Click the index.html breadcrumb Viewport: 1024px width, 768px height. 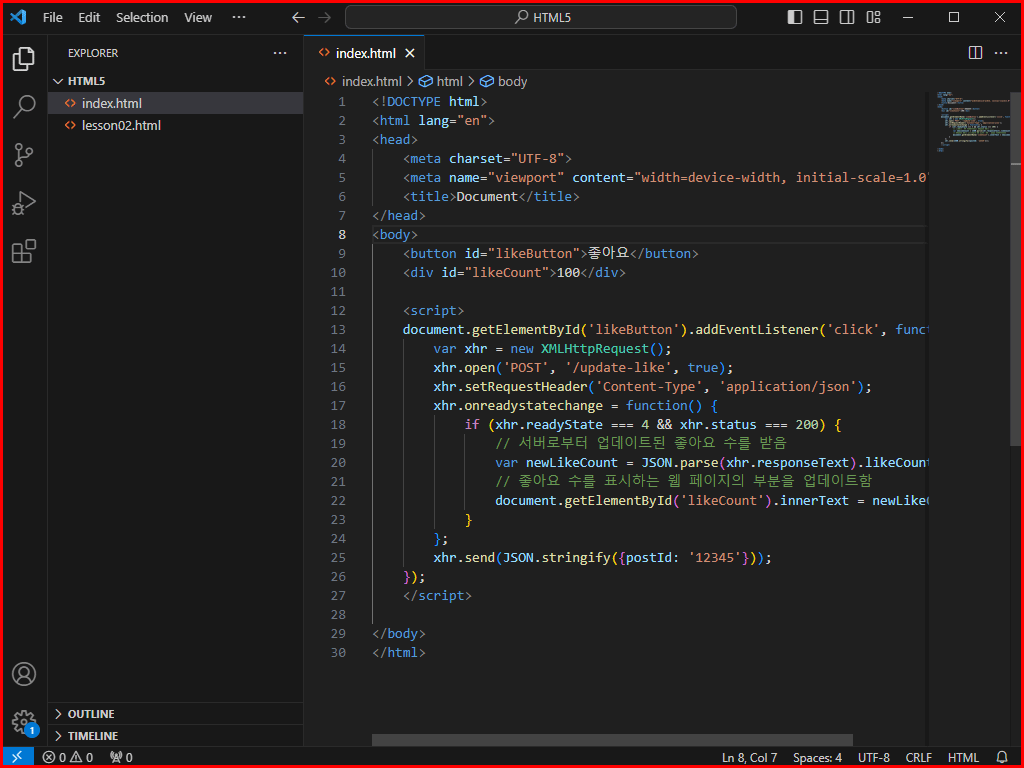coord(363,82)
